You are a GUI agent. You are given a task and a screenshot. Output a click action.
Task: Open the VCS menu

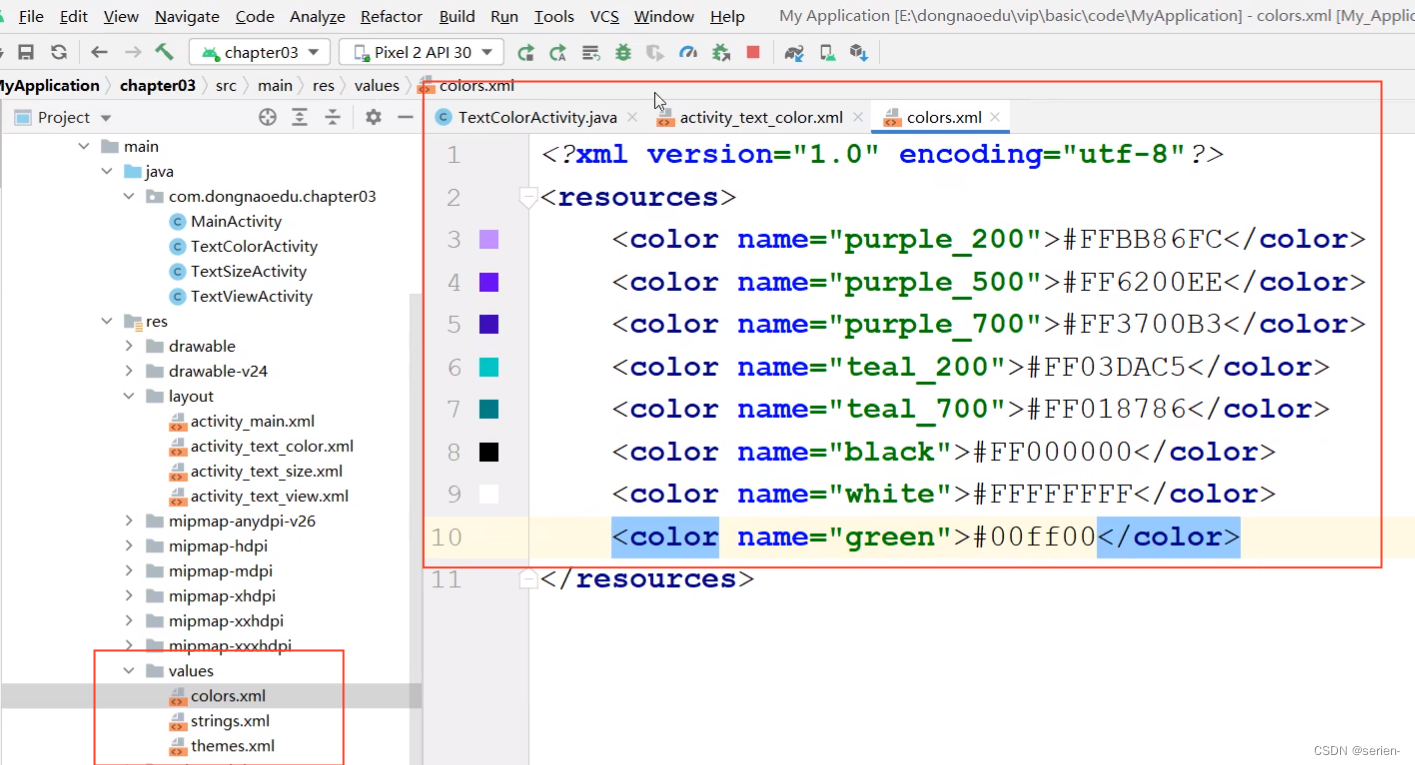[x=604, y=16]
